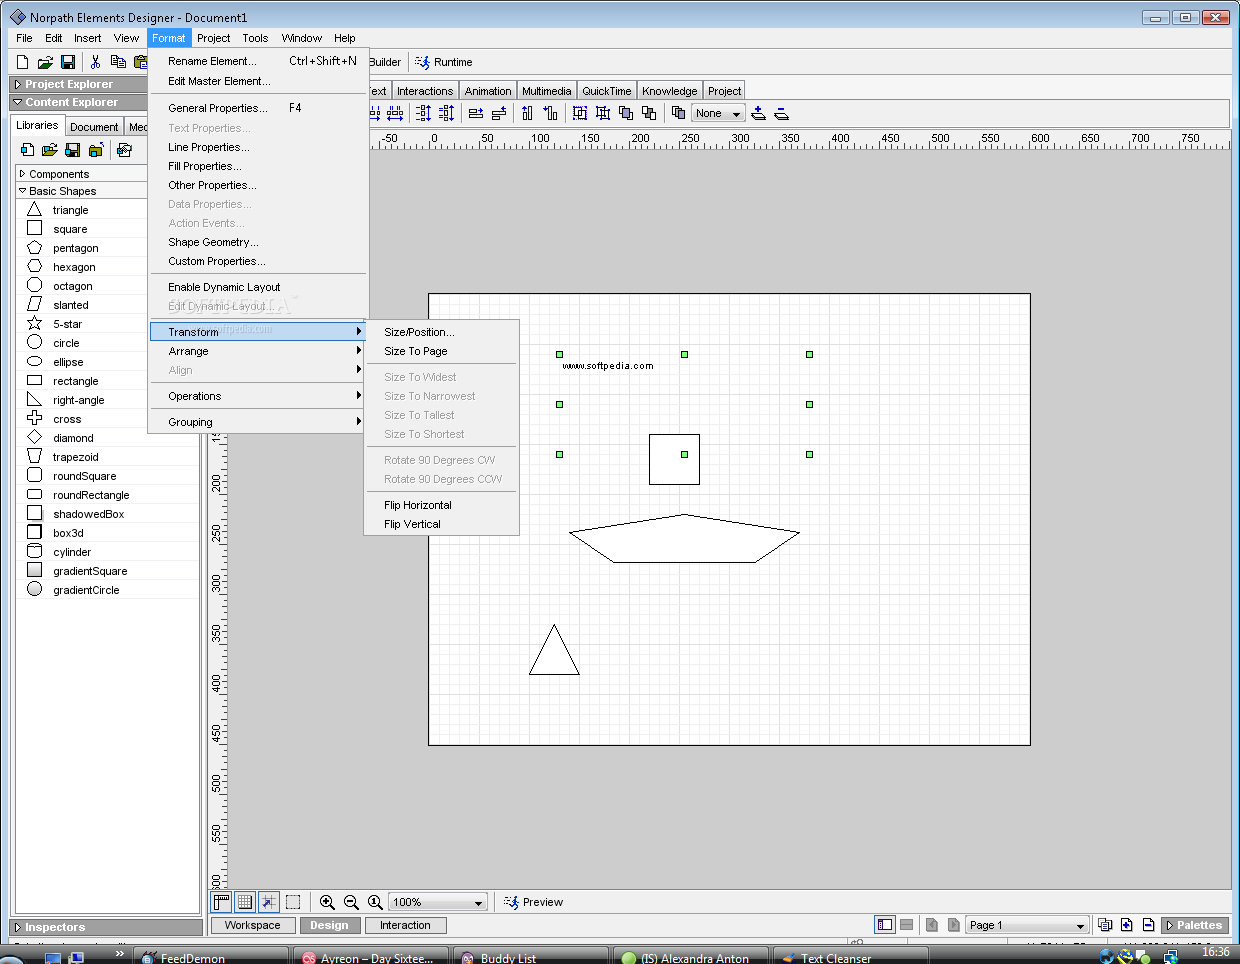Switch to Interaction mode
Screen dimensions: 1240x964
pyautogui.click(x=405, y=926)
